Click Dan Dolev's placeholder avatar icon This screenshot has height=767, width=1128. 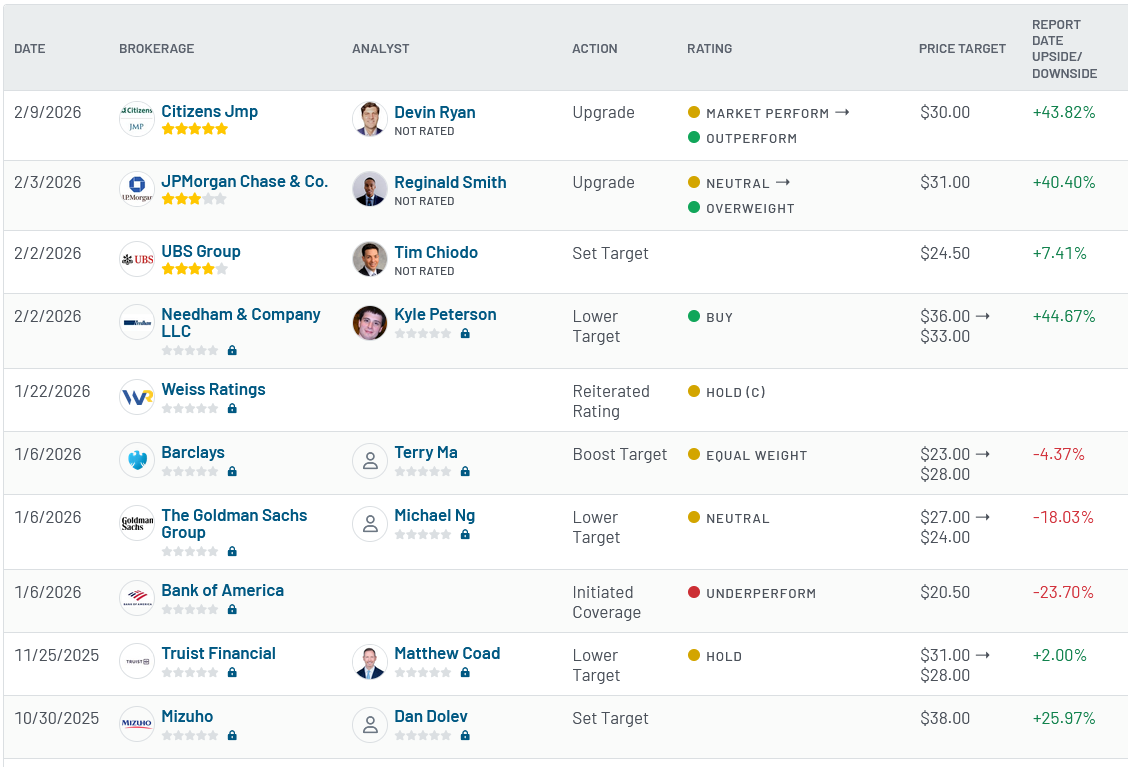(370, 724)
